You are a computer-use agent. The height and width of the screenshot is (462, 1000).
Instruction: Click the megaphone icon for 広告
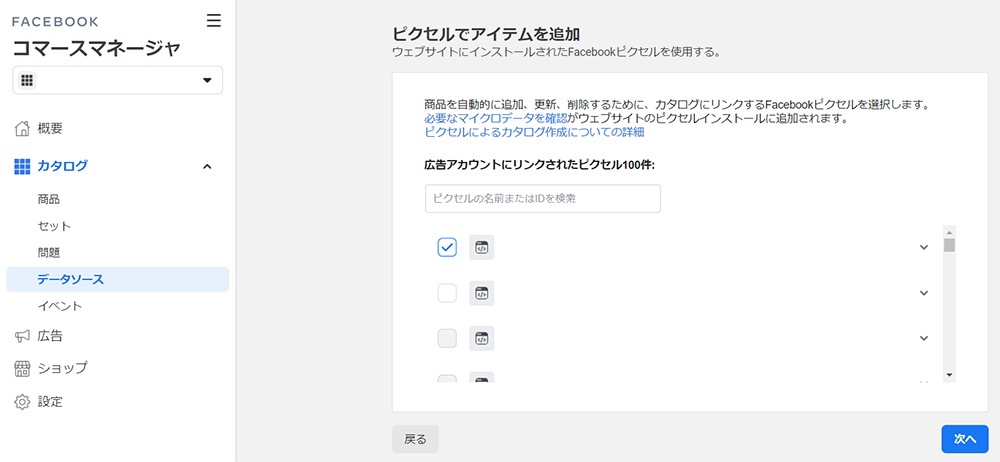tap(22, 336)
